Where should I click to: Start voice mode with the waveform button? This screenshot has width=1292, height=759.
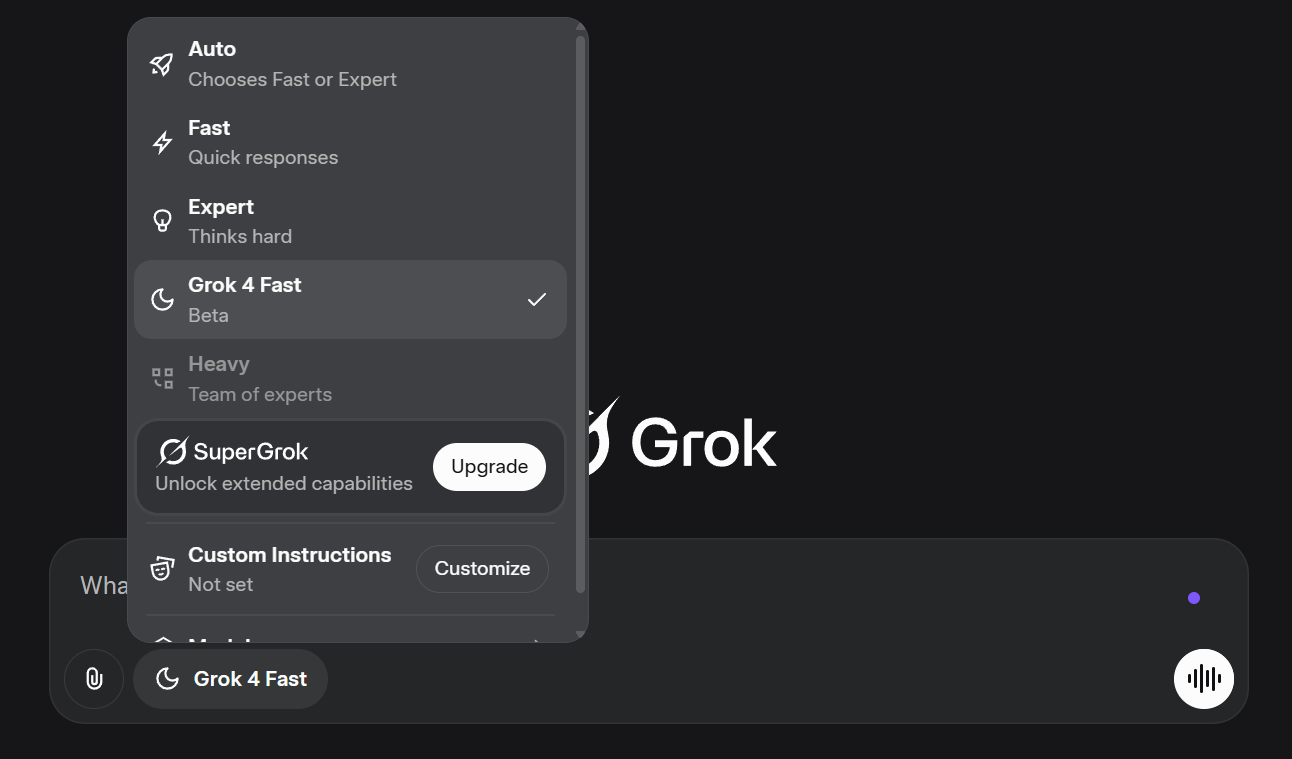click(x=1203, y=679)
